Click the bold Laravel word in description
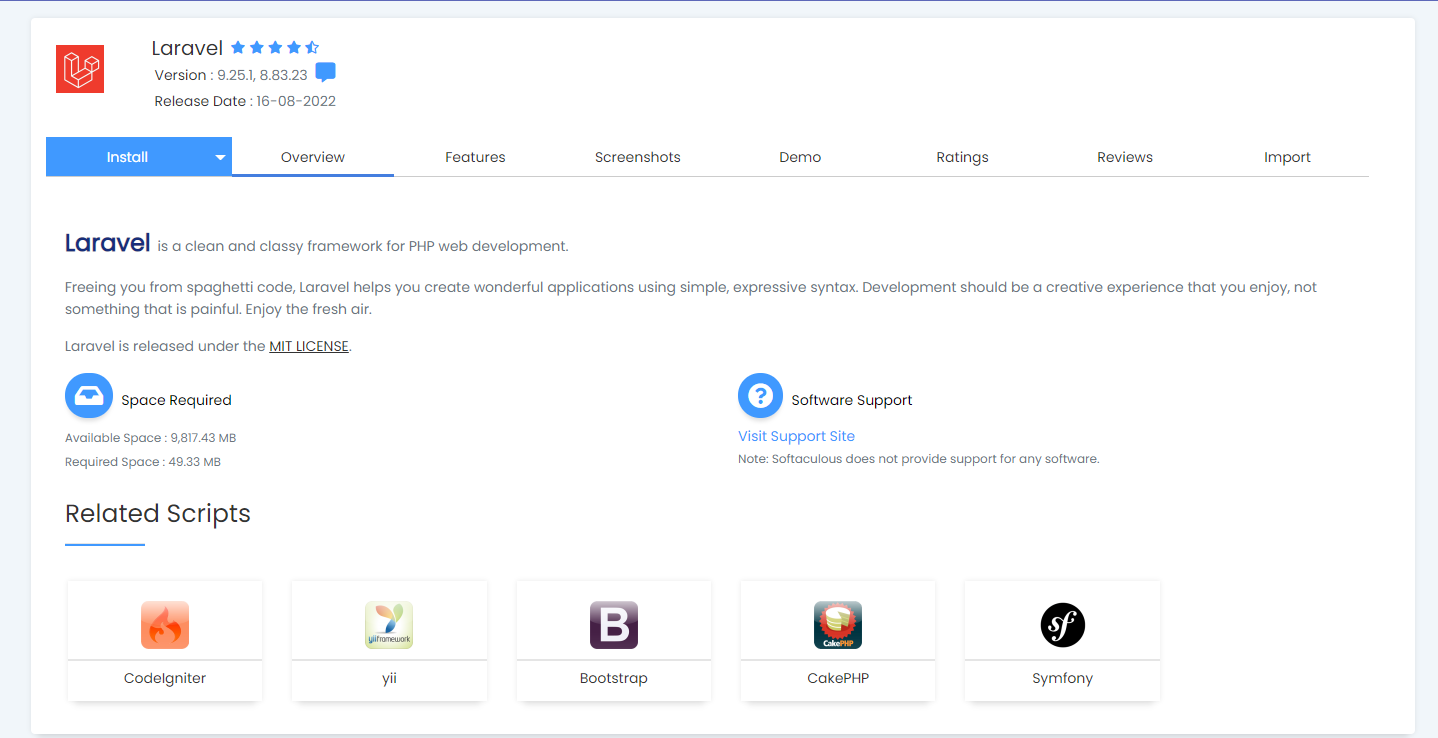The image size is (1438, 738). tap(107, 243)
